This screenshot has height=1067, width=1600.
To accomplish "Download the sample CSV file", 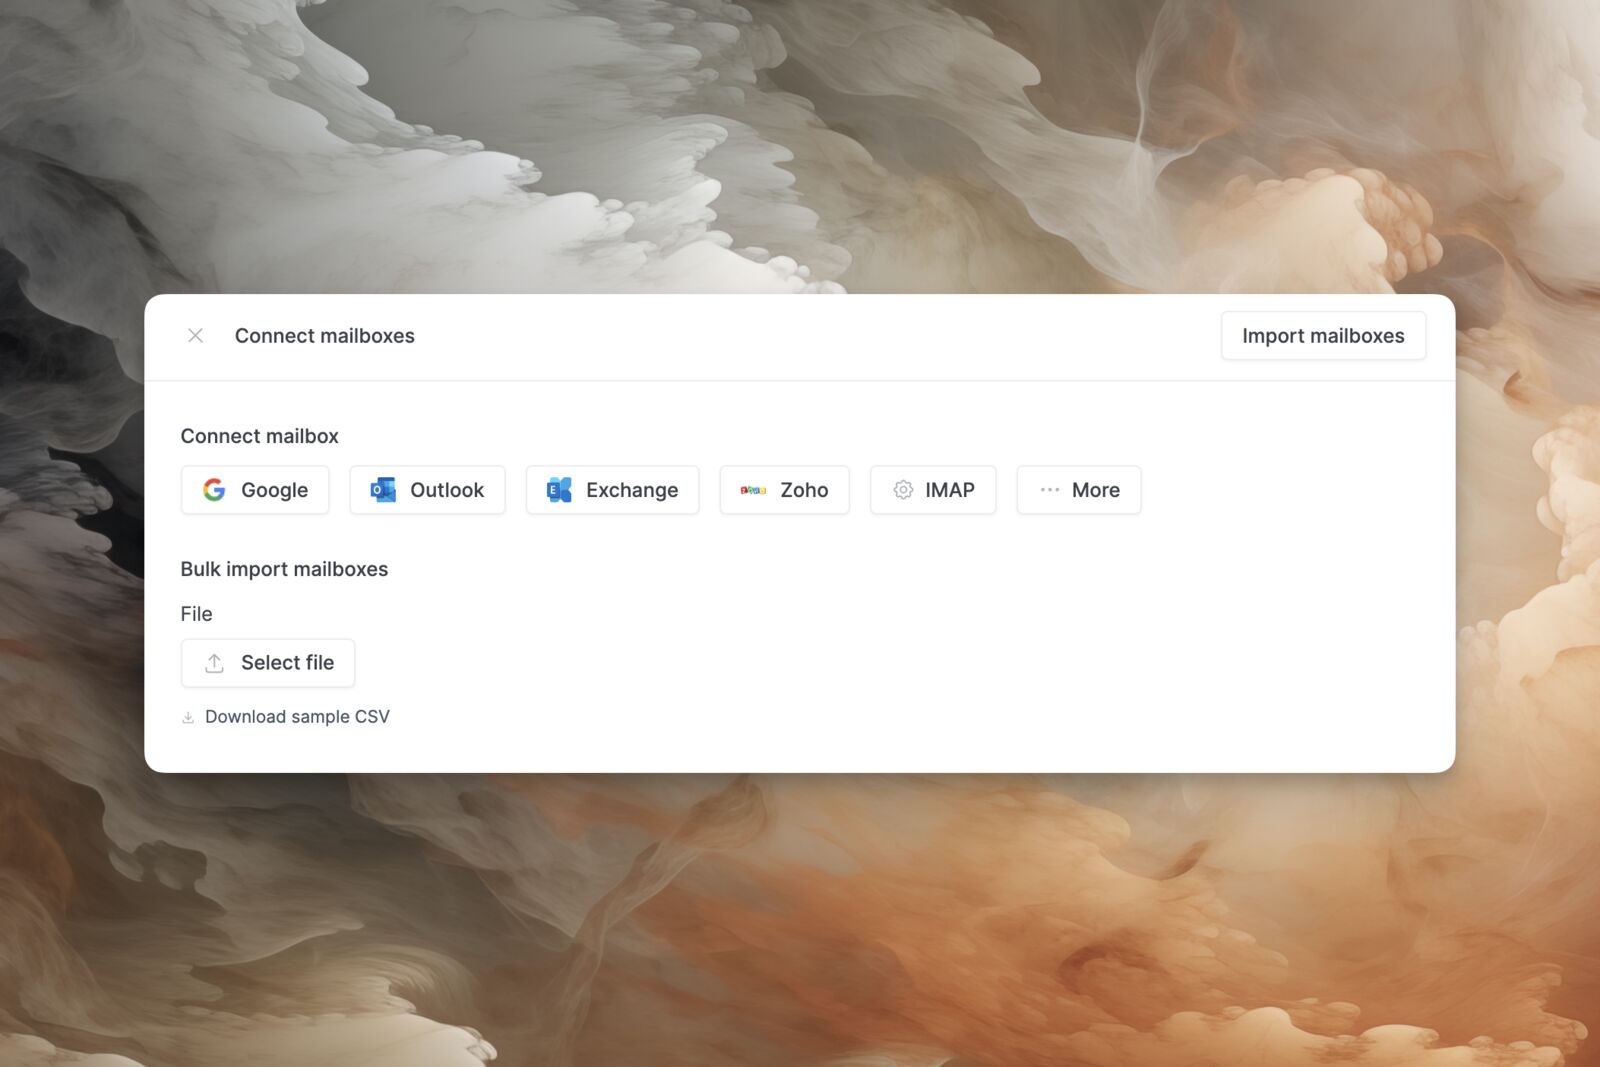I will (x=297, y=717).
